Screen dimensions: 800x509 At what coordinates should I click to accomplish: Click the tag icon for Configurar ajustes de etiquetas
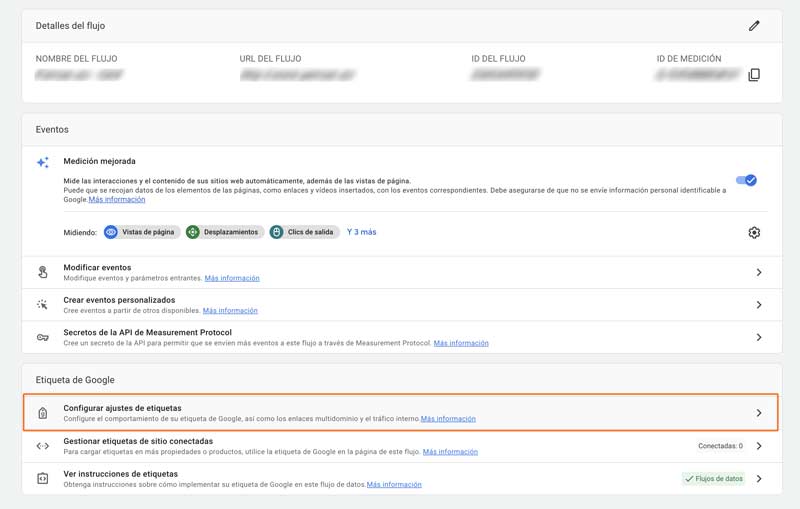pyautogui.click(x=43, y=413)
